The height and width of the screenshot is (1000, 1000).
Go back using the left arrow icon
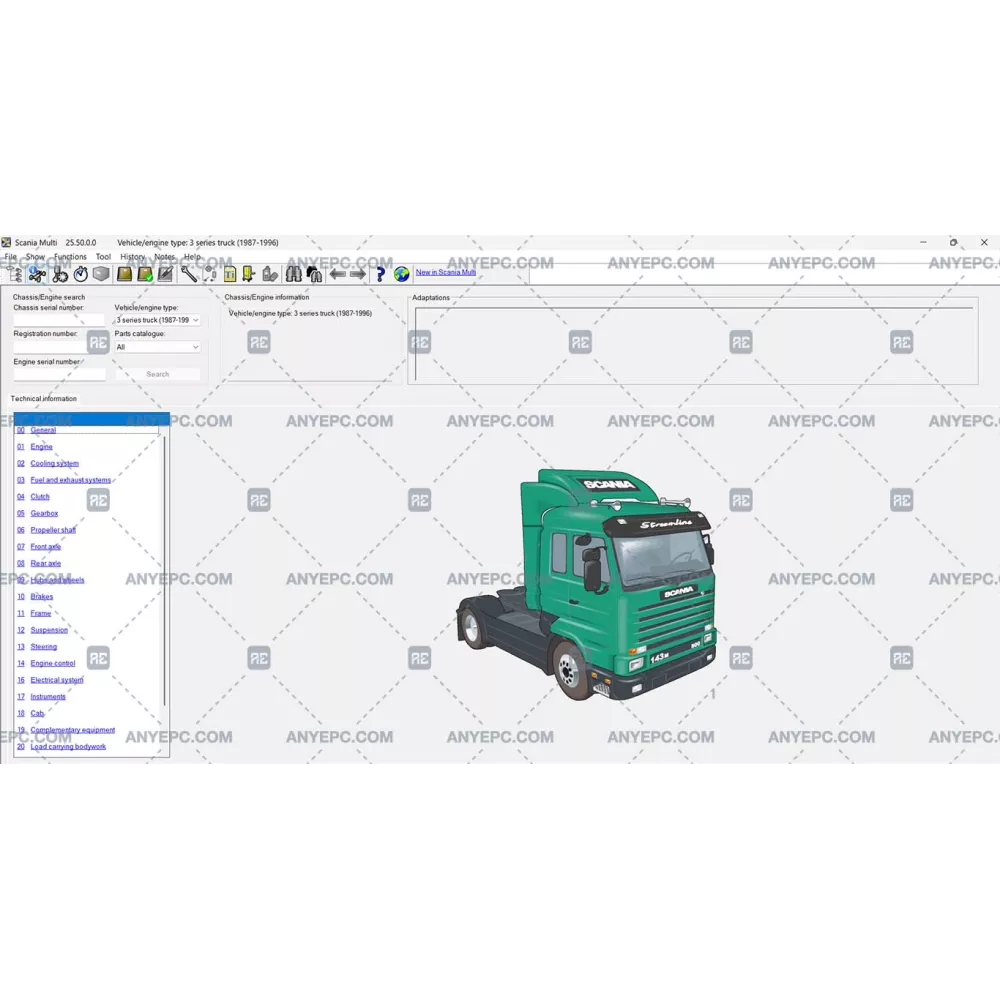click(337, 274)
